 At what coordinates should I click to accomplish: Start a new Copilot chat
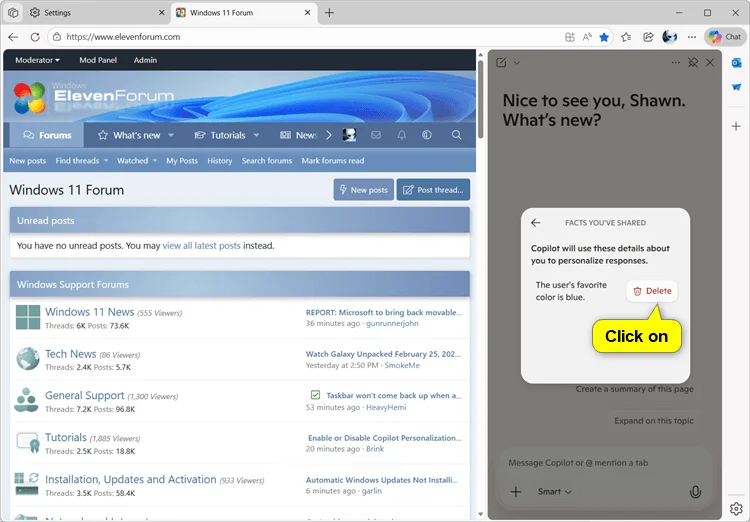pyautogui.click(x=501, y=63)
